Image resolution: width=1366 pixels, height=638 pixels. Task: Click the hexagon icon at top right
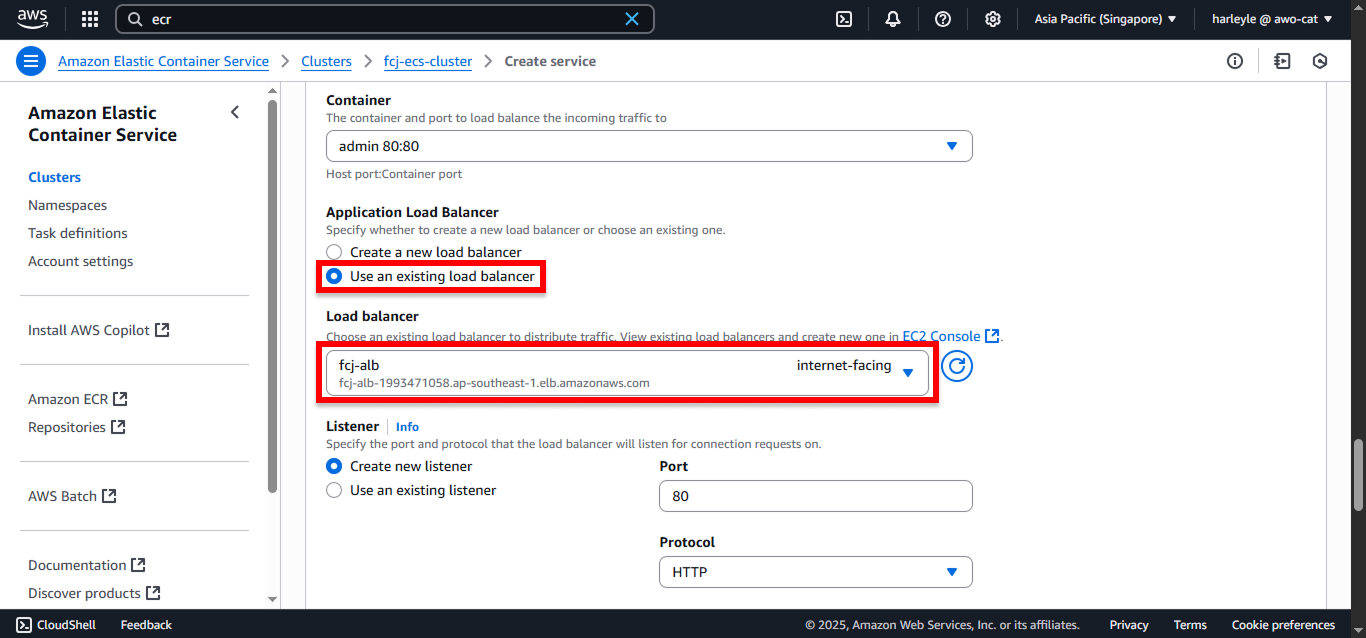(x=1320, y=61)
